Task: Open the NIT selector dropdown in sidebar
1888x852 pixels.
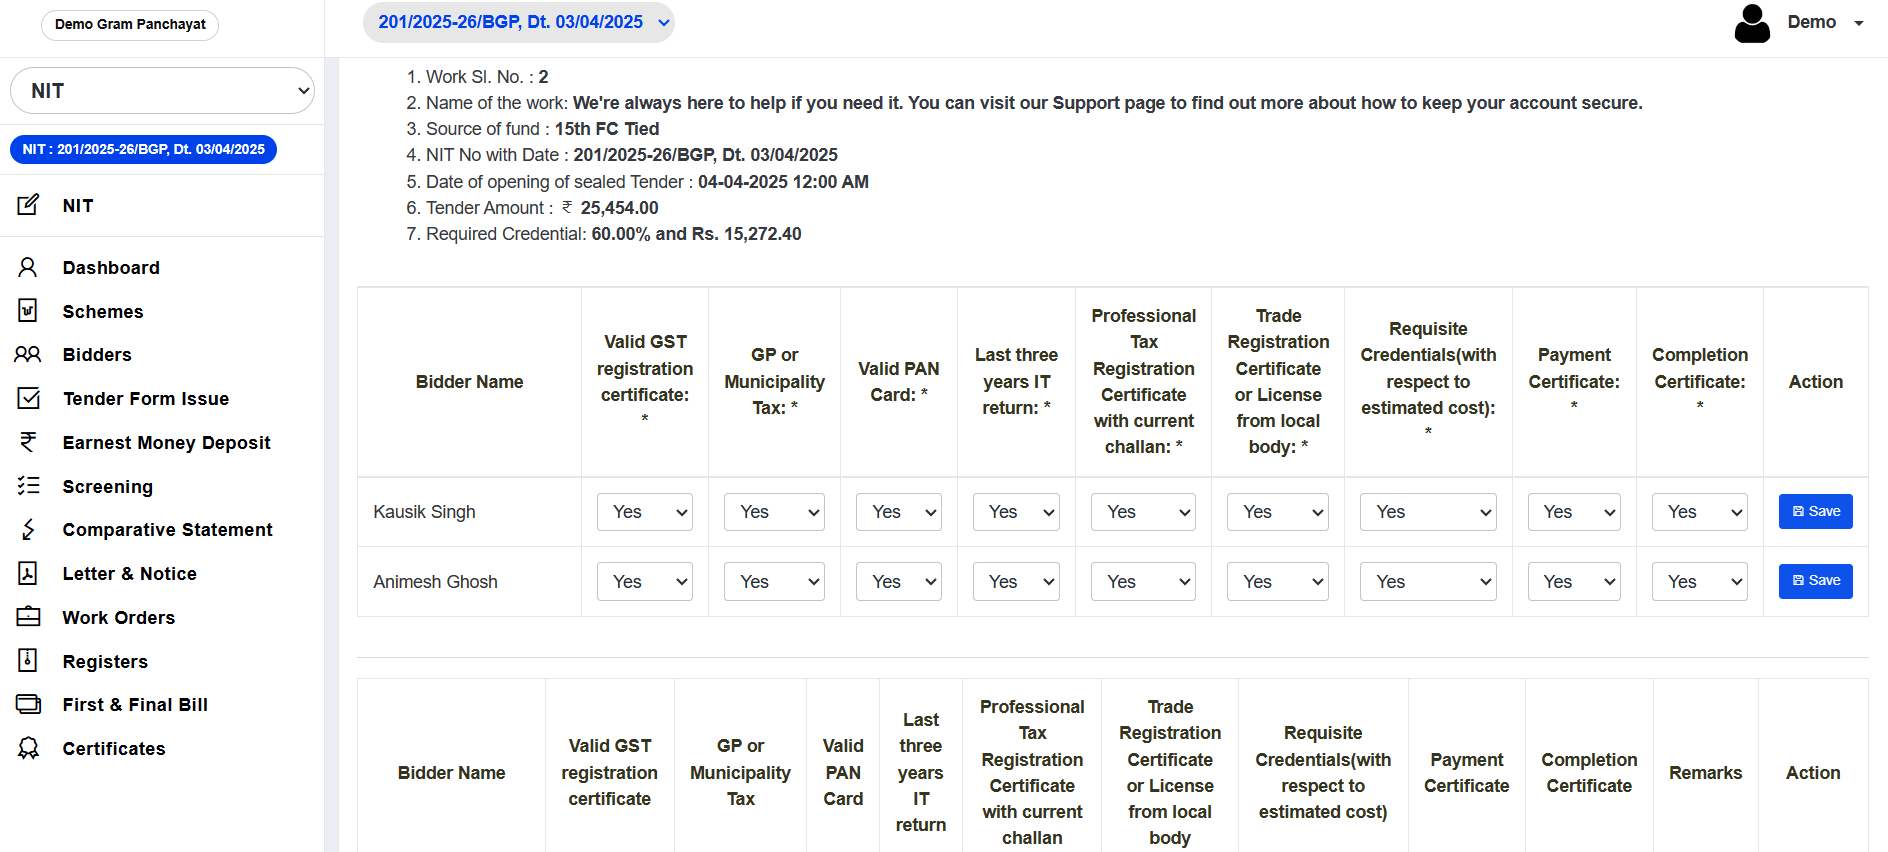Action: (x=162, y=91)
